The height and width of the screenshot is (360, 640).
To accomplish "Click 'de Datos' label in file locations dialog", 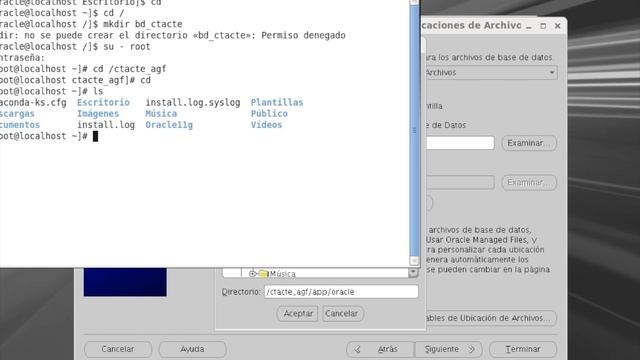I will [x=445, y=125].
